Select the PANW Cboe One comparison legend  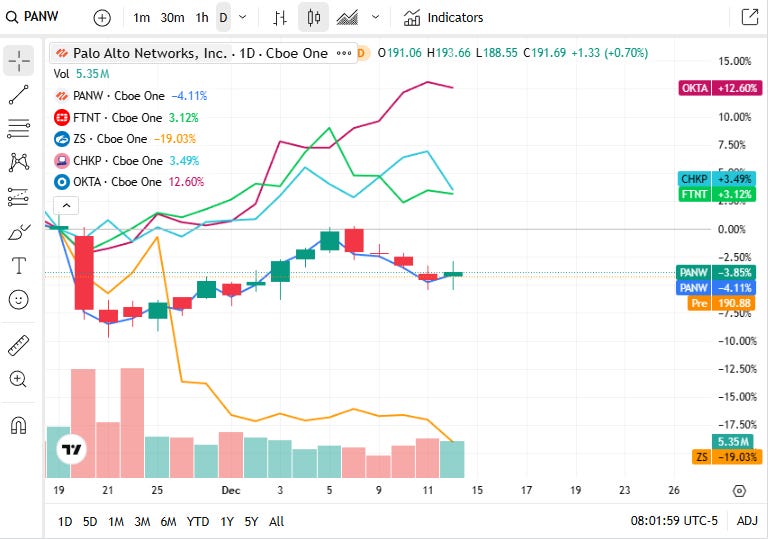130,96
